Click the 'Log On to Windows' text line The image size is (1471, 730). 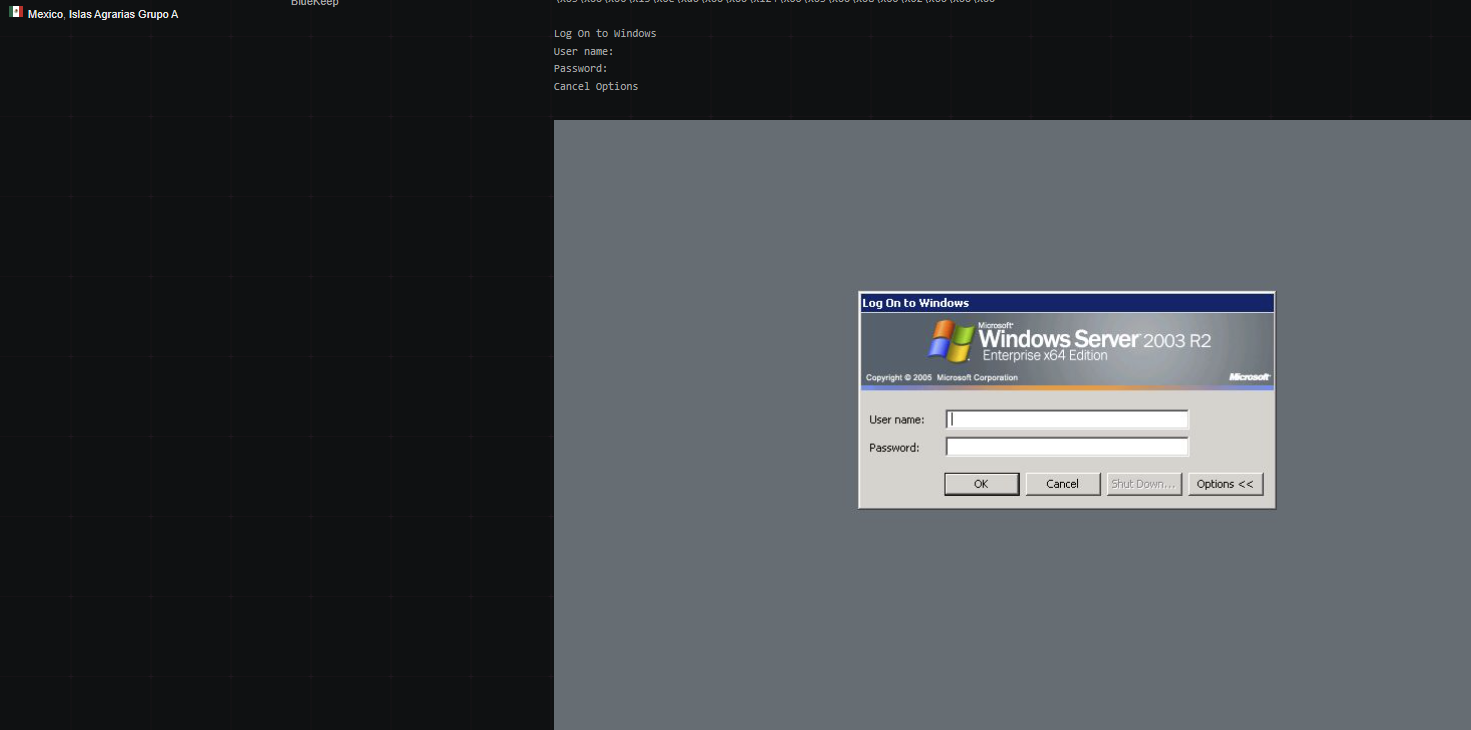(605, 33)
